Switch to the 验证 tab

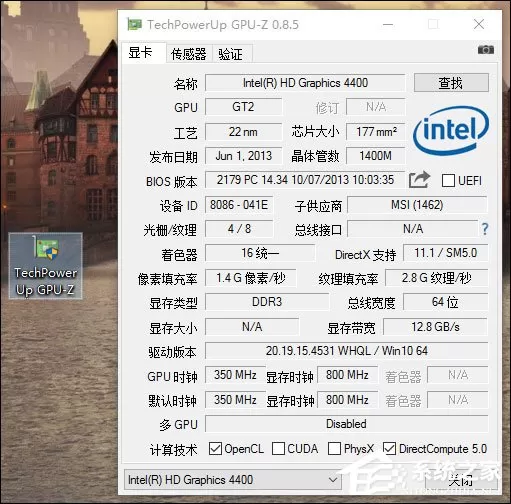(231, 54)
